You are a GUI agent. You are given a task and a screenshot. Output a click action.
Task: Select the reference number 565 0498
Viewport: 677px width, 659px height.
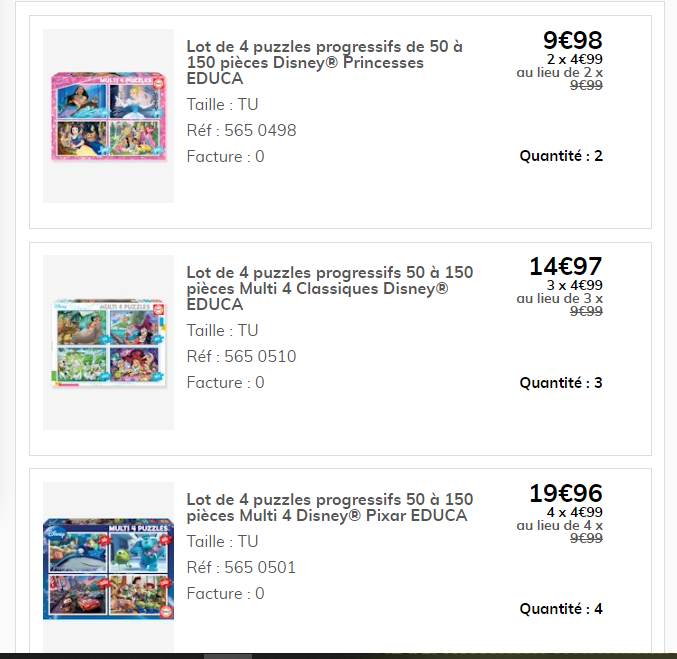pos(241,130)
